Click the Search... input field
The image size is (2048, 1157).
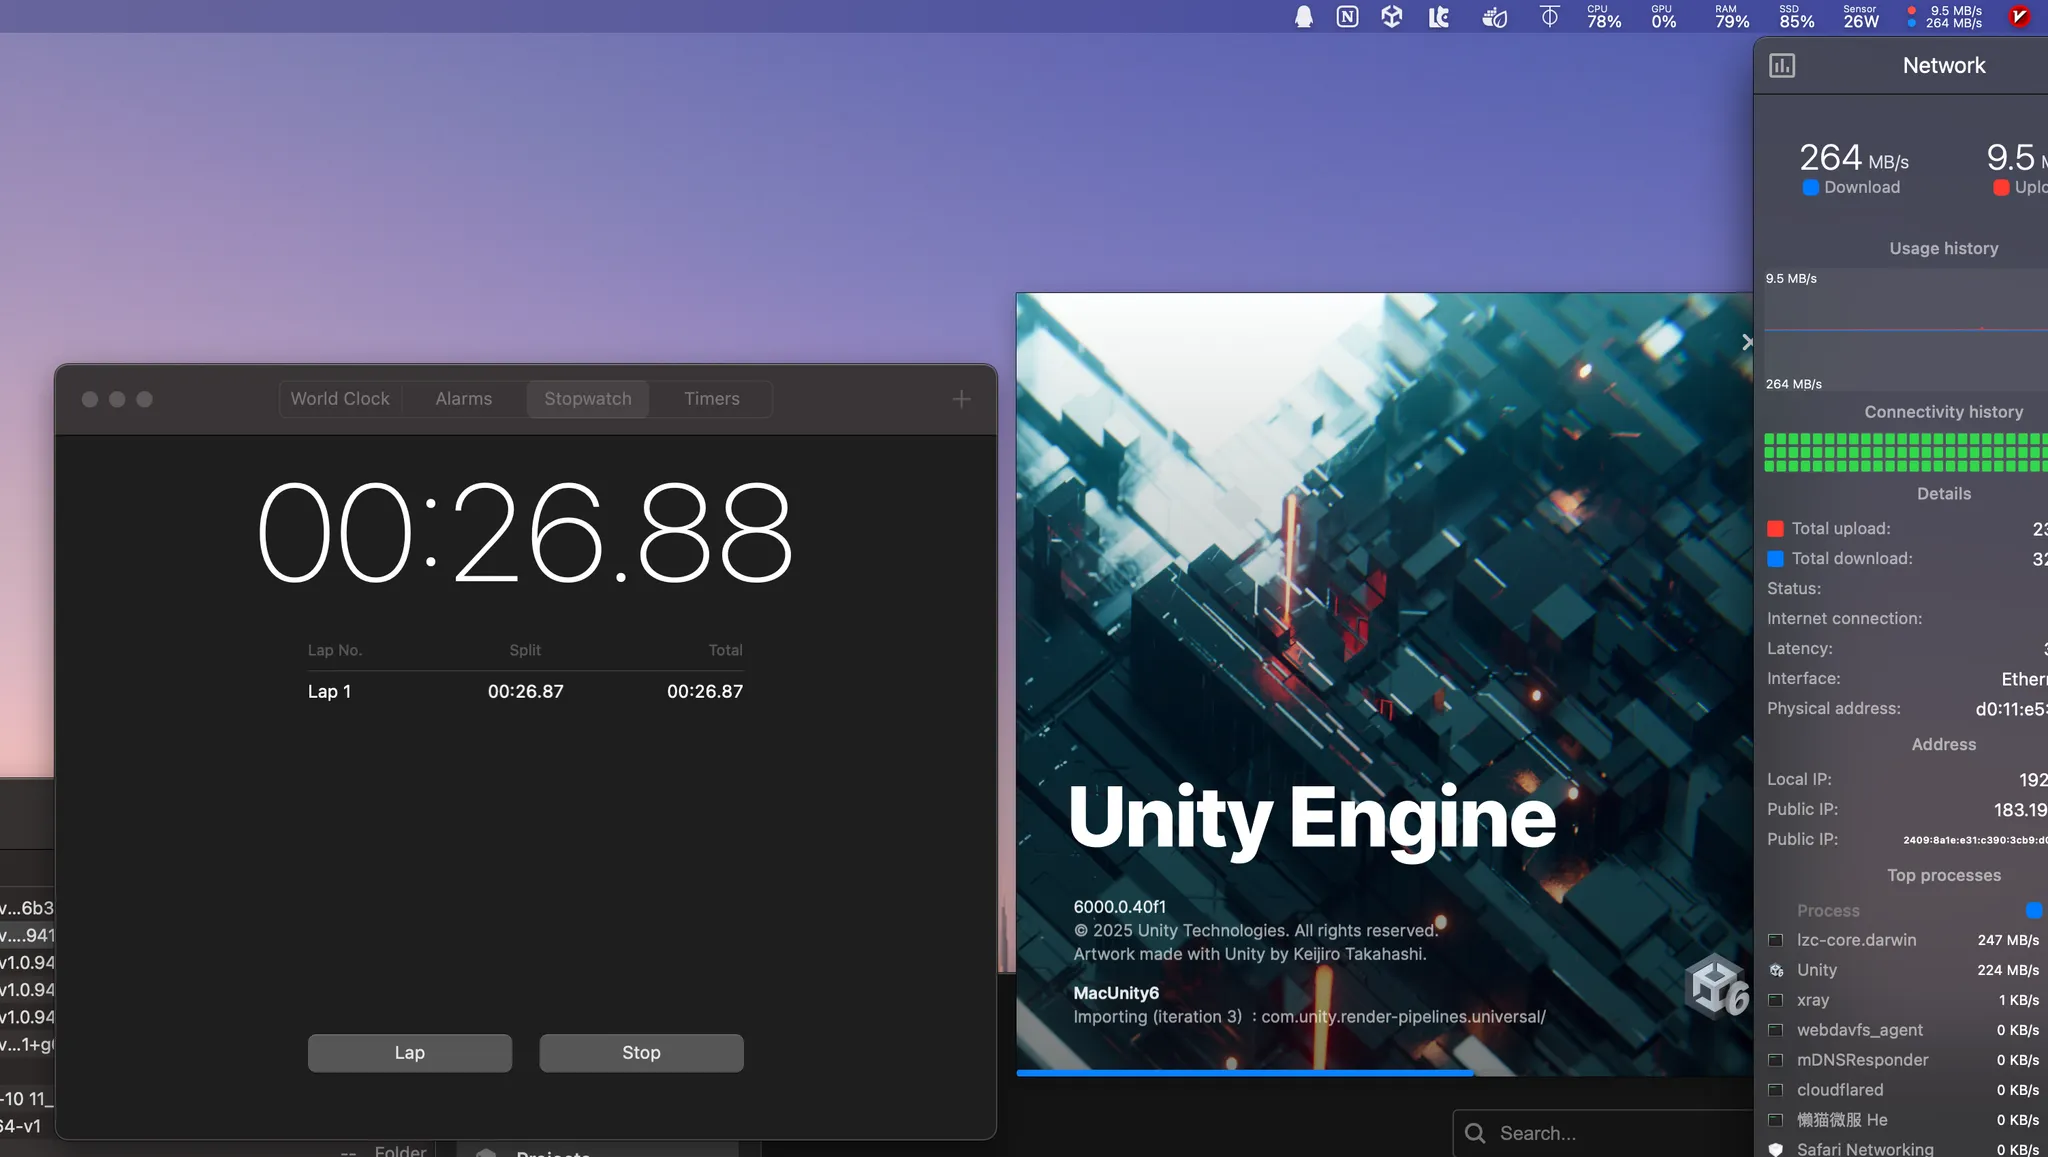[x=1604, y=1133]
